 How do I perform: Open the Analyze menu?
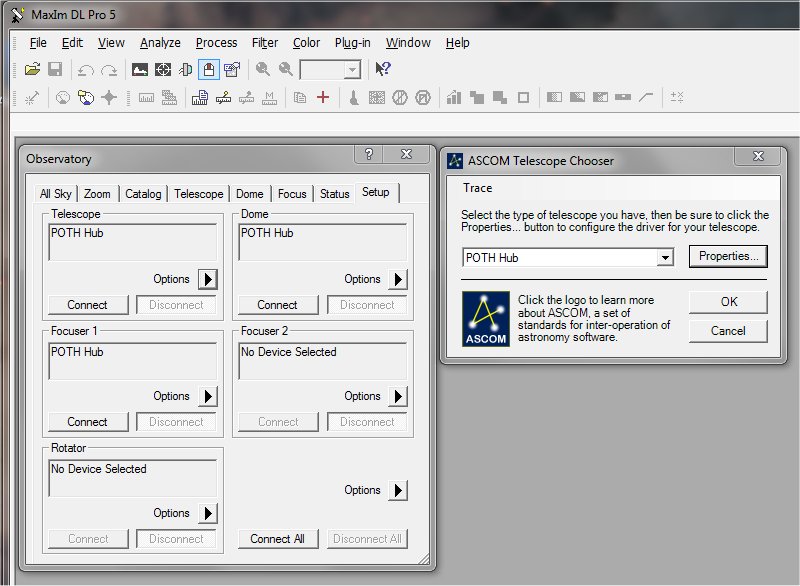160,43
